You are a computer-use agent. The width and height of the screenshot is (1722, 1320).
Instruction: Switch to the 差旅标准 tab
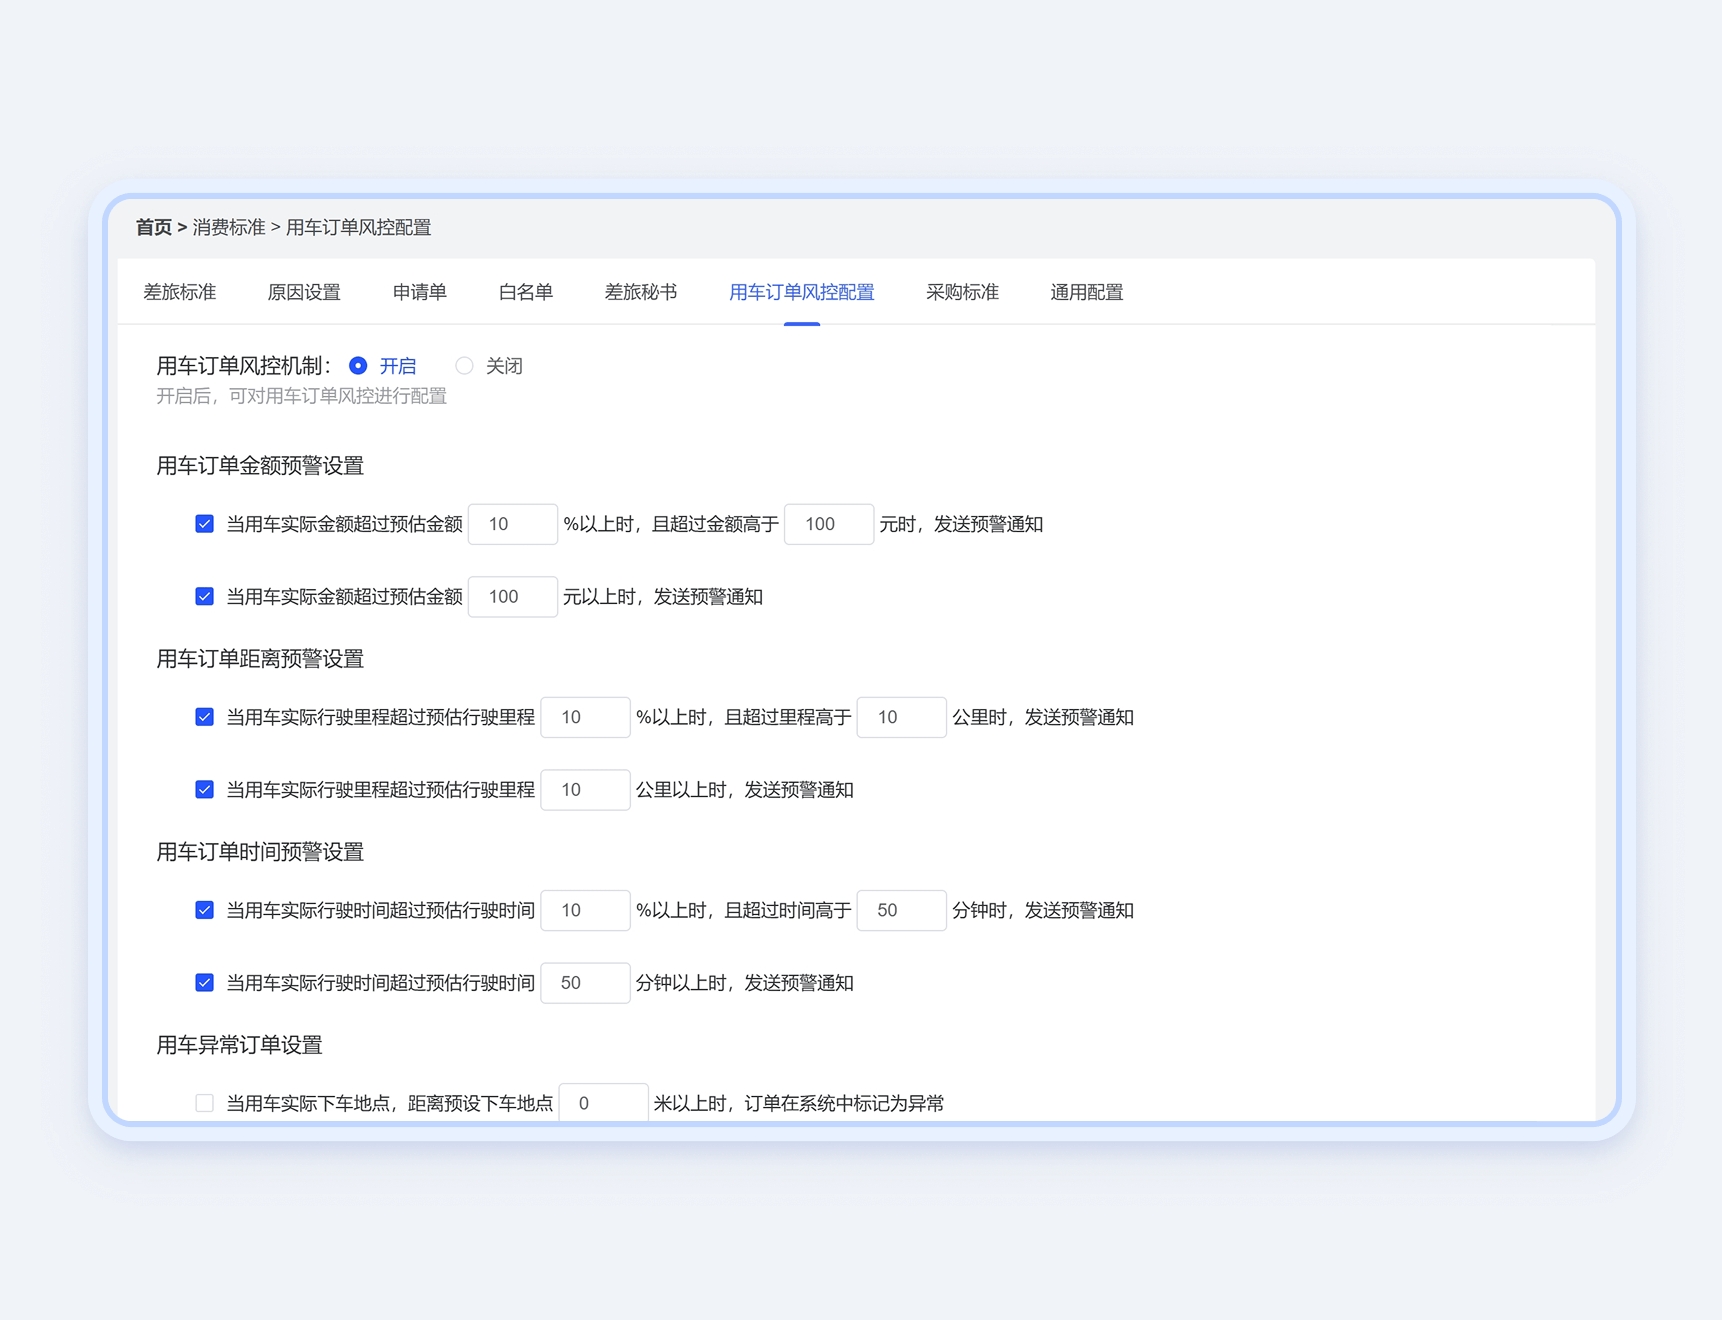coord(180,292)
